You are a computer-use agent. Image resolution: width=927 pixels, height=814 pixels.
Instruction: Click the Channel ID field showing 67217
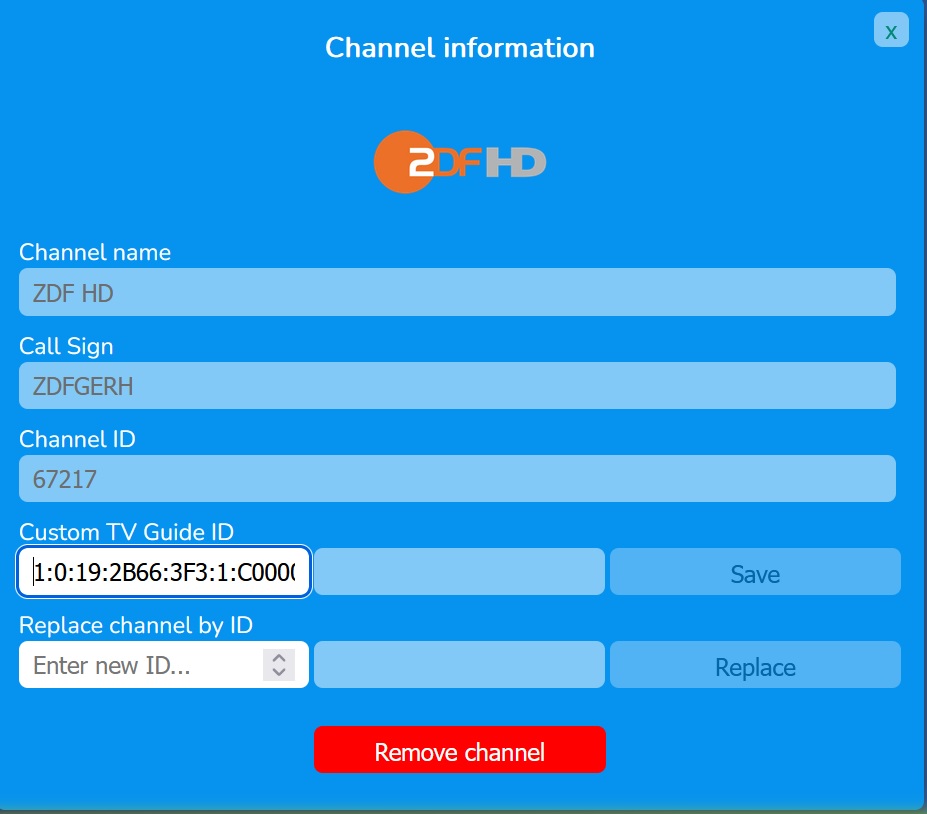click(457, 479)
